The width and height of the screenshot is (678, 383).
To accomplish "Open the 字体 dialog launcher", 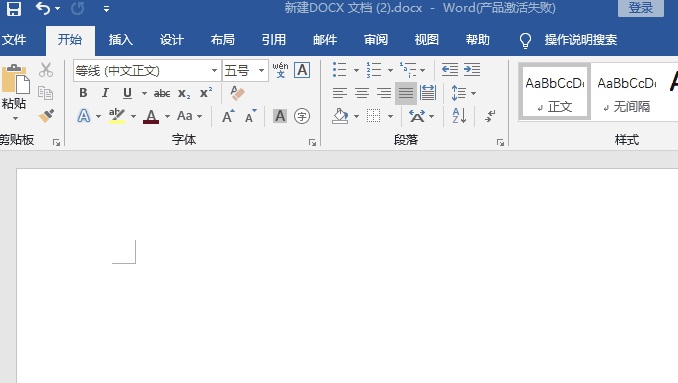I will [x=312, y=142].
